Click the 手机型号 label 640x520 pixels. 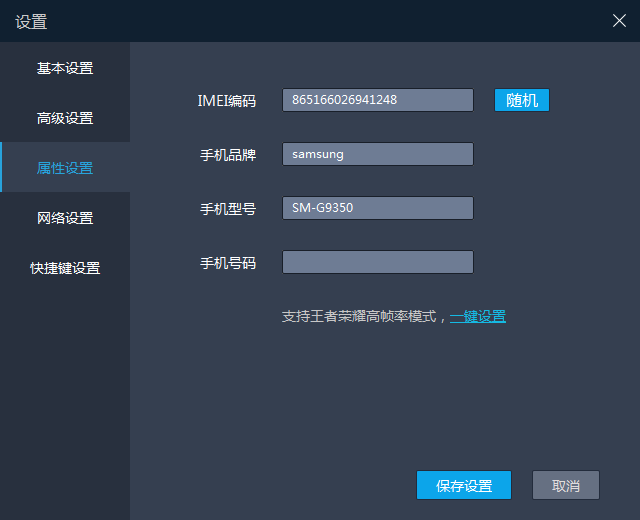[228, 209]
